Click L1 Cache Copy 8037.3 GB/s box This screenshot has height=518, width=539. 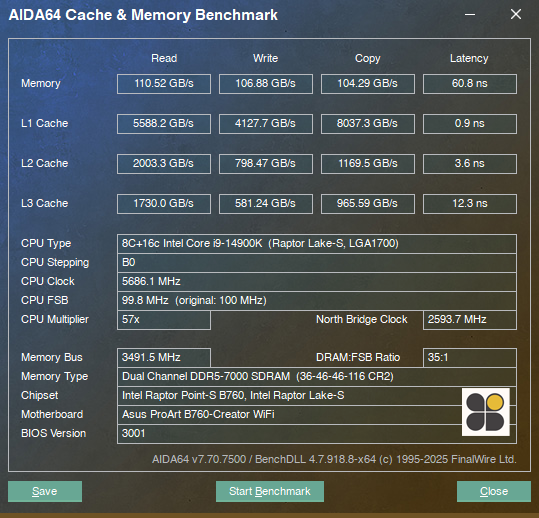(368, 124)
